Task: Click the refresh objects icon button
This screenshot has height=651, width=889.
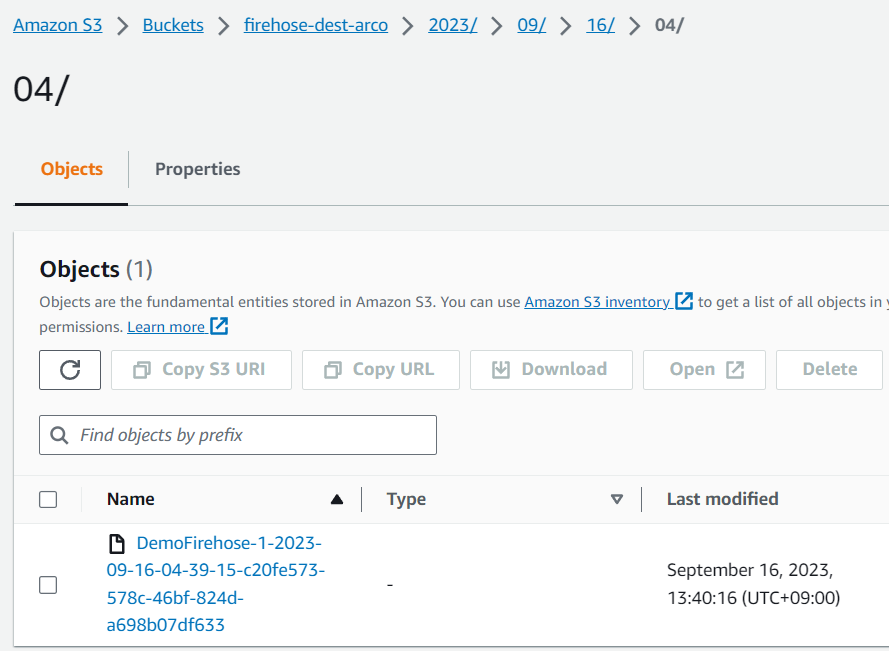Action: click(x=70, y=370)
